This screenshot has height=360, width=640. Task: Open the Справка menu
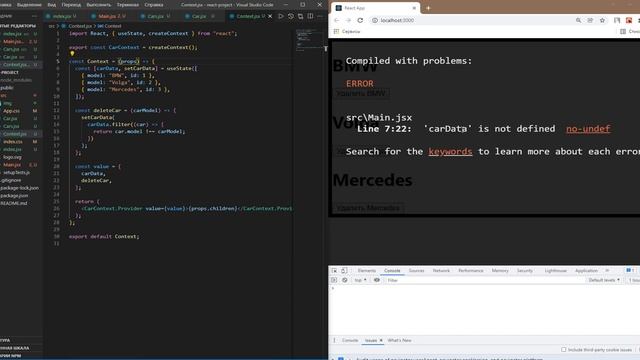[154, 5]
